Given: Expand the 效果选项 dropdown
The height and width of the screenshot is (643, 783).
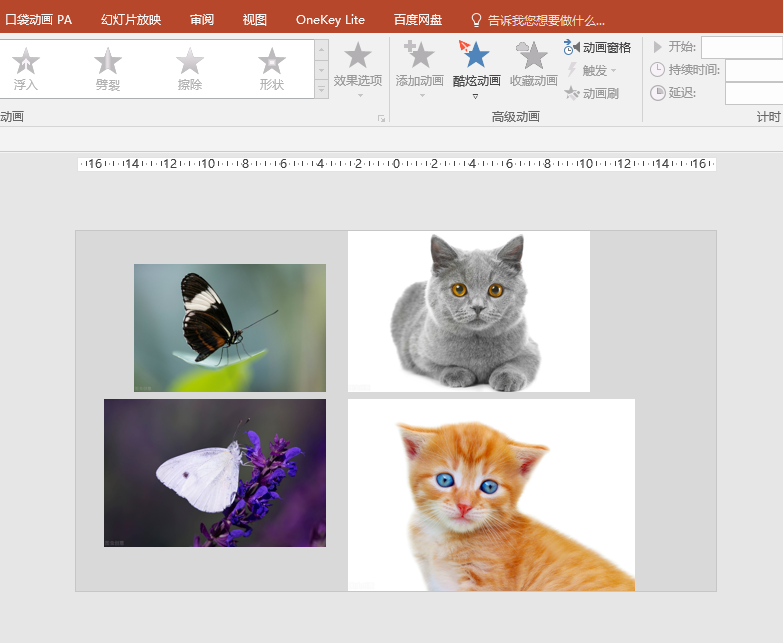Looking at the screenshot, I should (358, 70).
